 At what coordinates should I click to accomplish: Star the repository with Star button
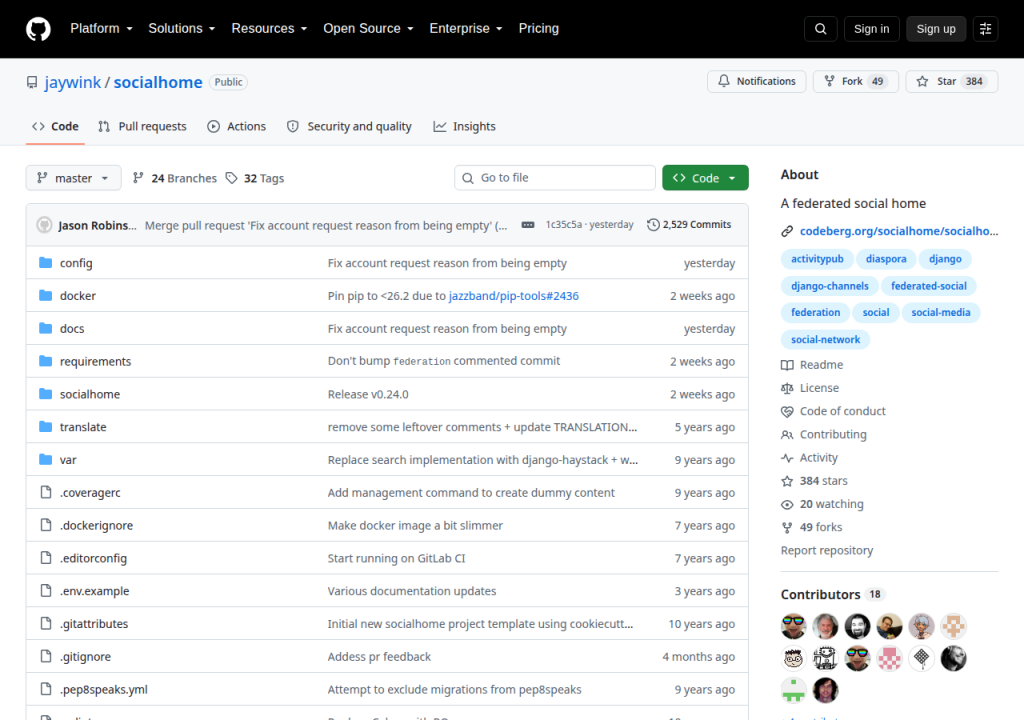(952, 81)
